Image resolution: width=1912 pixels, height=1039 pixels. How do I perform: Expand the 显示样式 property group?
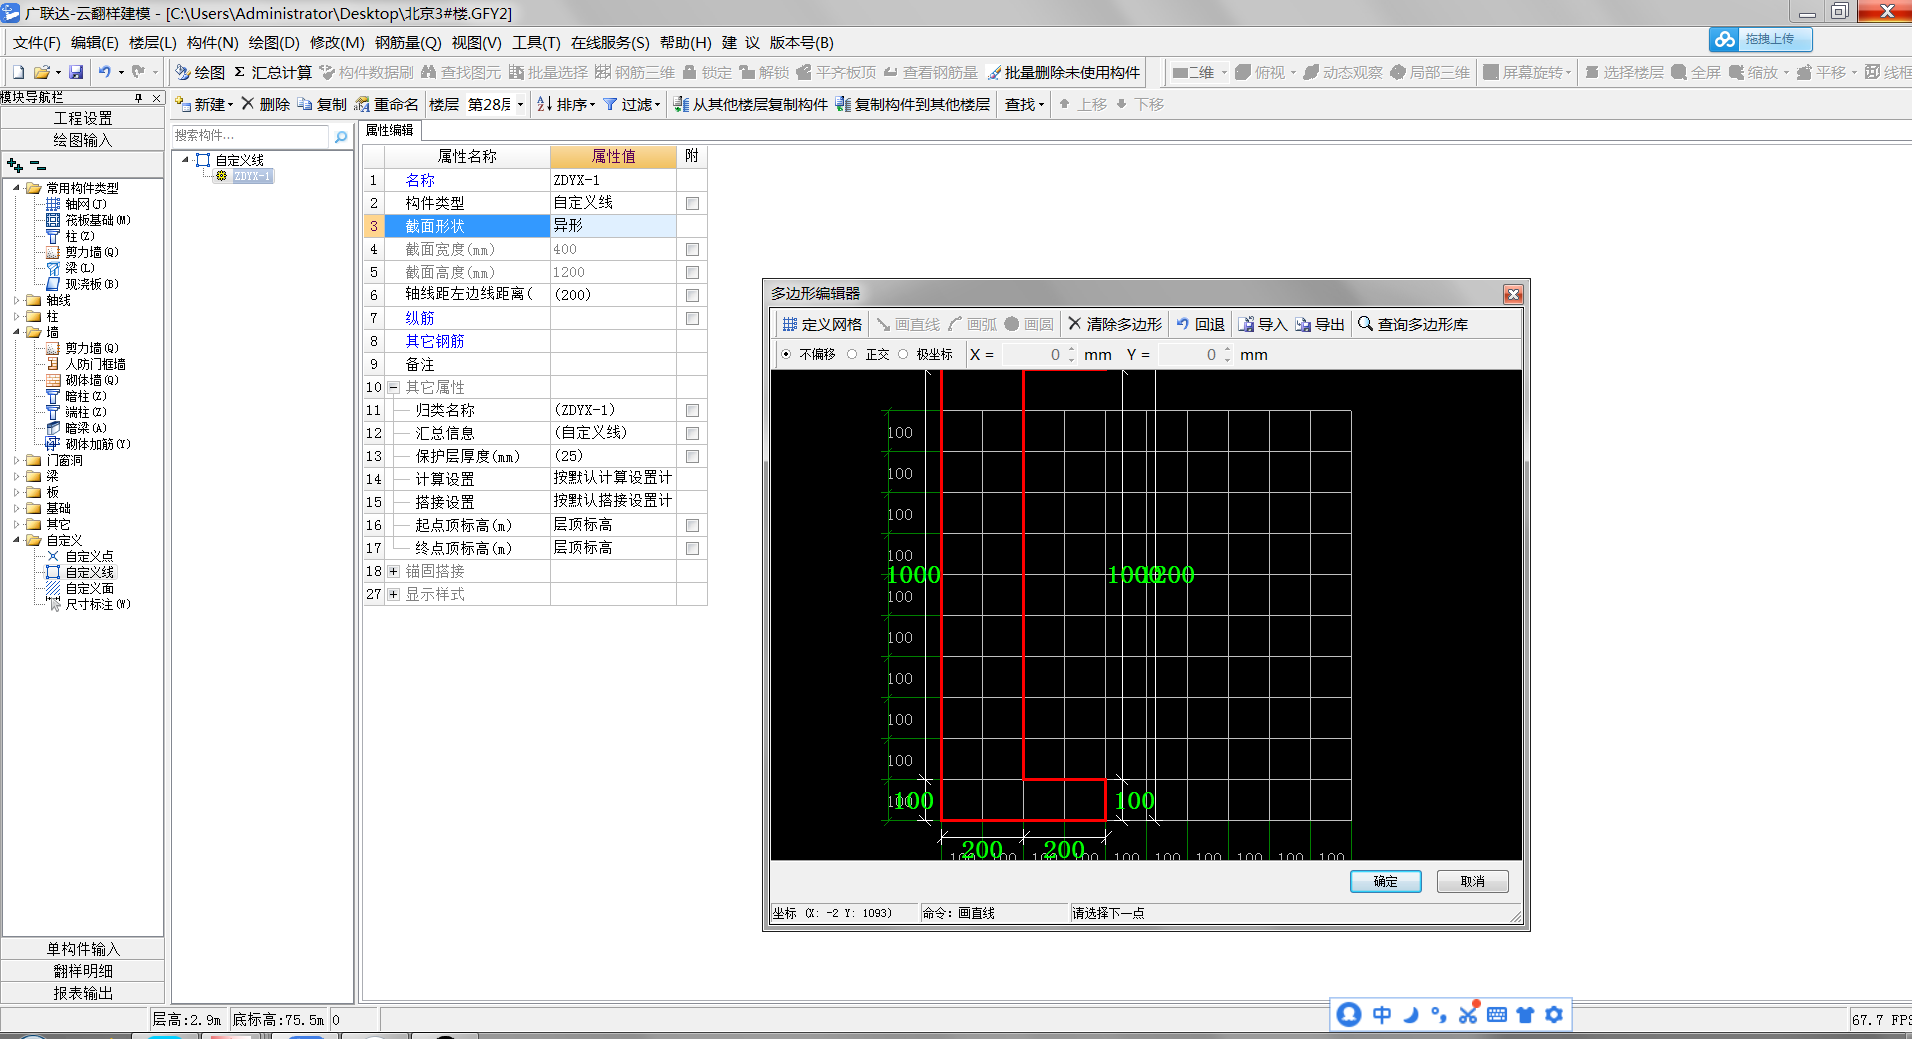pos(394,594)
